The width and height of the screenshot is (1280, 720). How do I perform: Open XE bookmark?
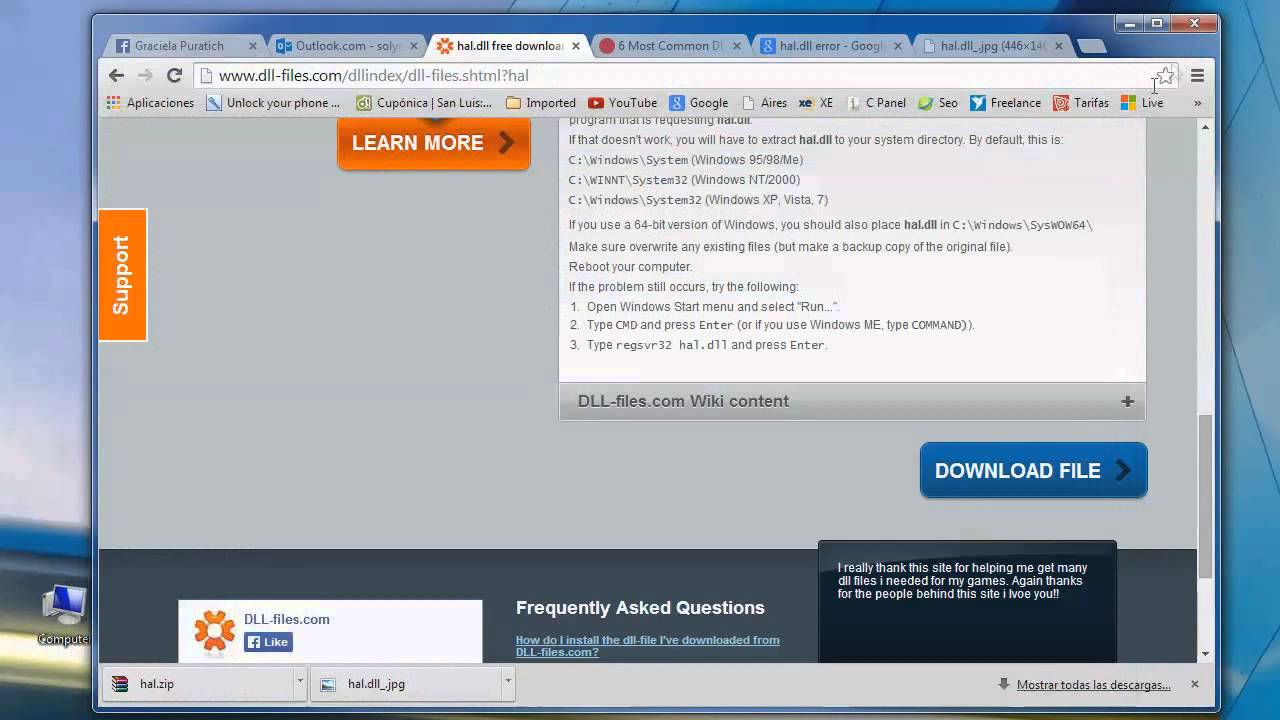pos(817,103)
